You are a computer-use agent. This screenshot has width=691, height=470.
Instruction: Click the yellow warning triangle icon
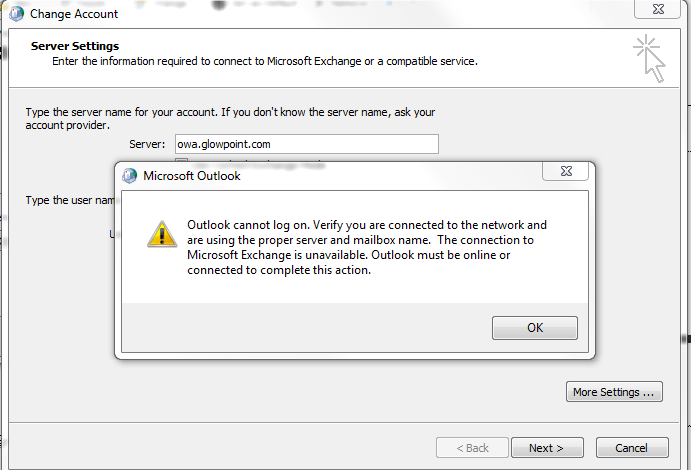point(161,234)
